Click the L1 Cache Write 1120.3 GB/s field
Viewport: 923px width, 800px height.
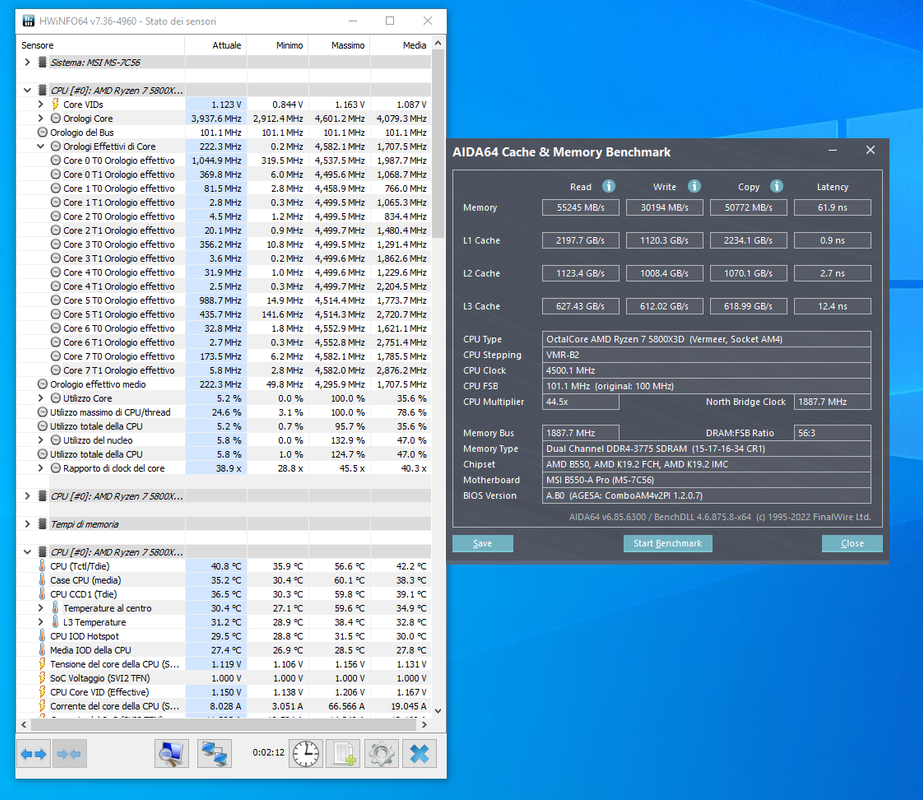665,241
